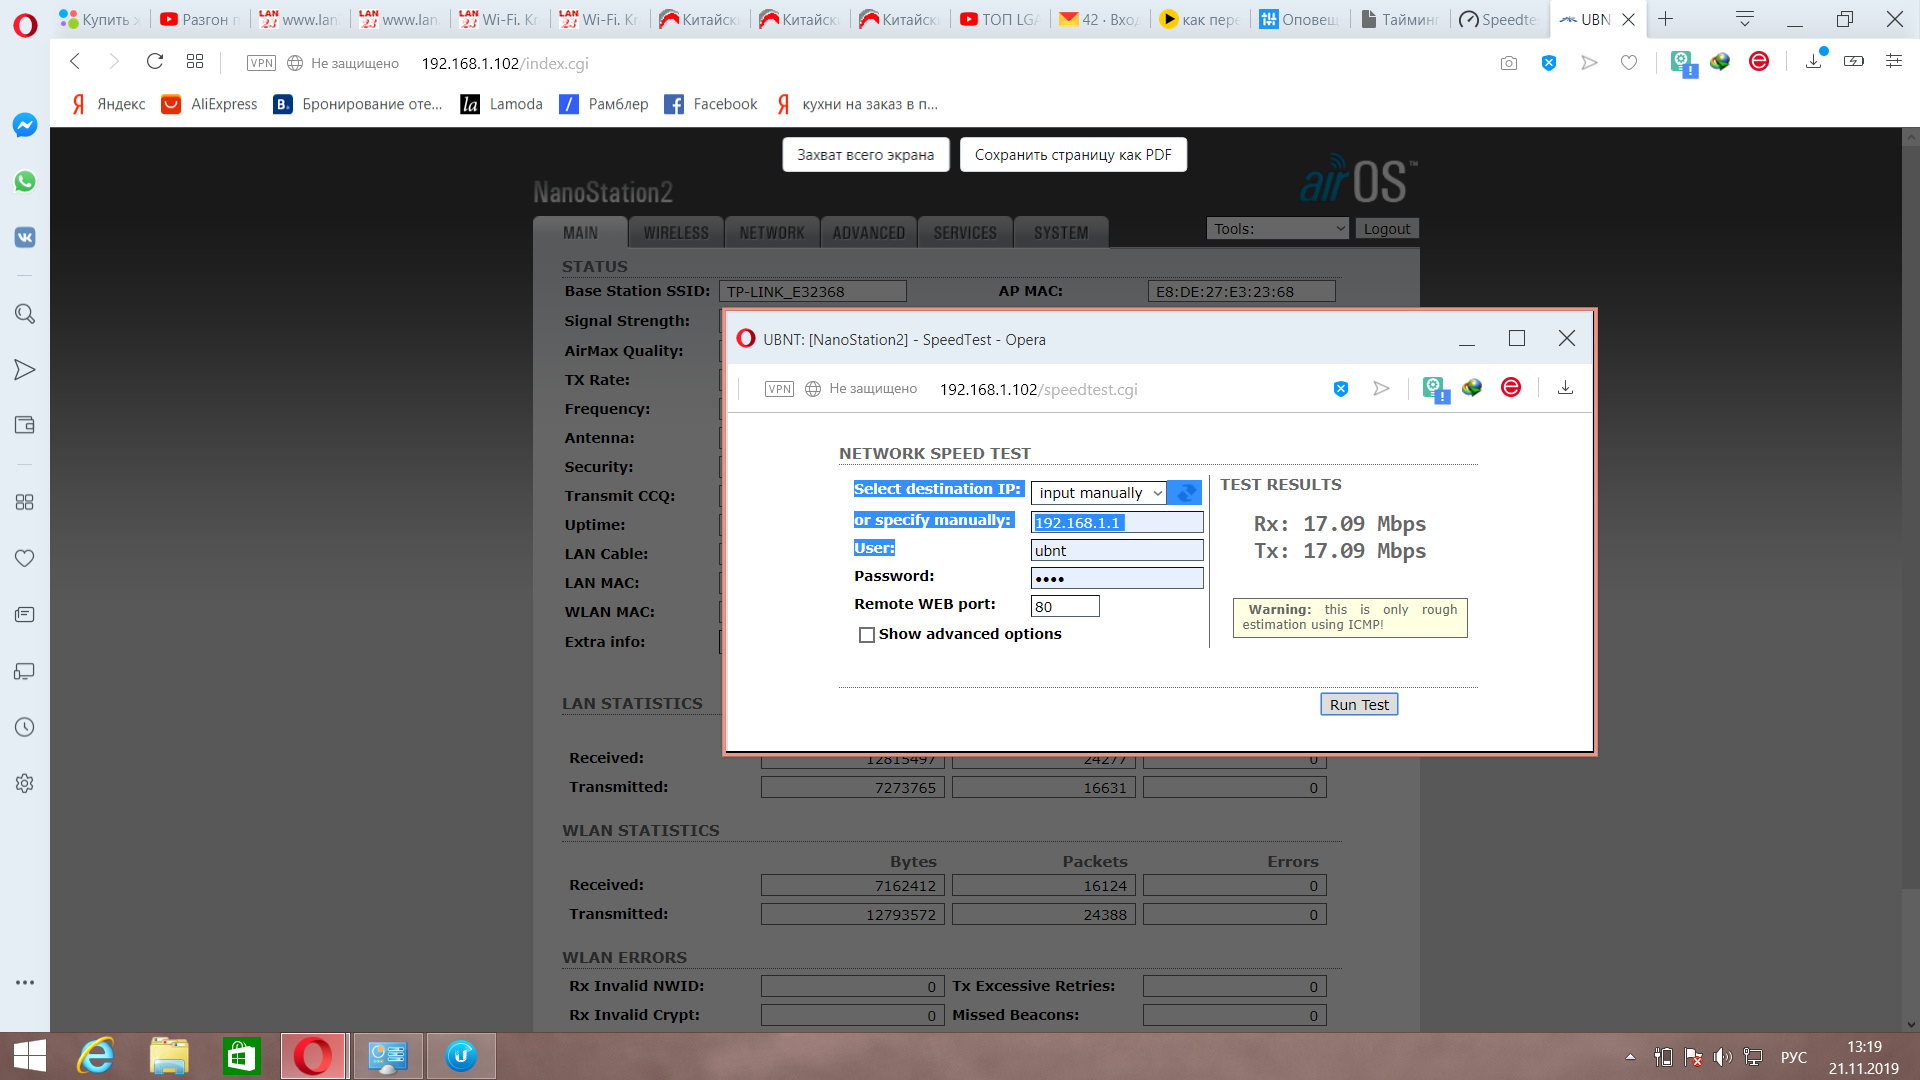Image resolution: width=1920 pixels, height=1080 pixels.
Task: Take a snapshot with camera icon
Action: click(x=1509, y=63)
